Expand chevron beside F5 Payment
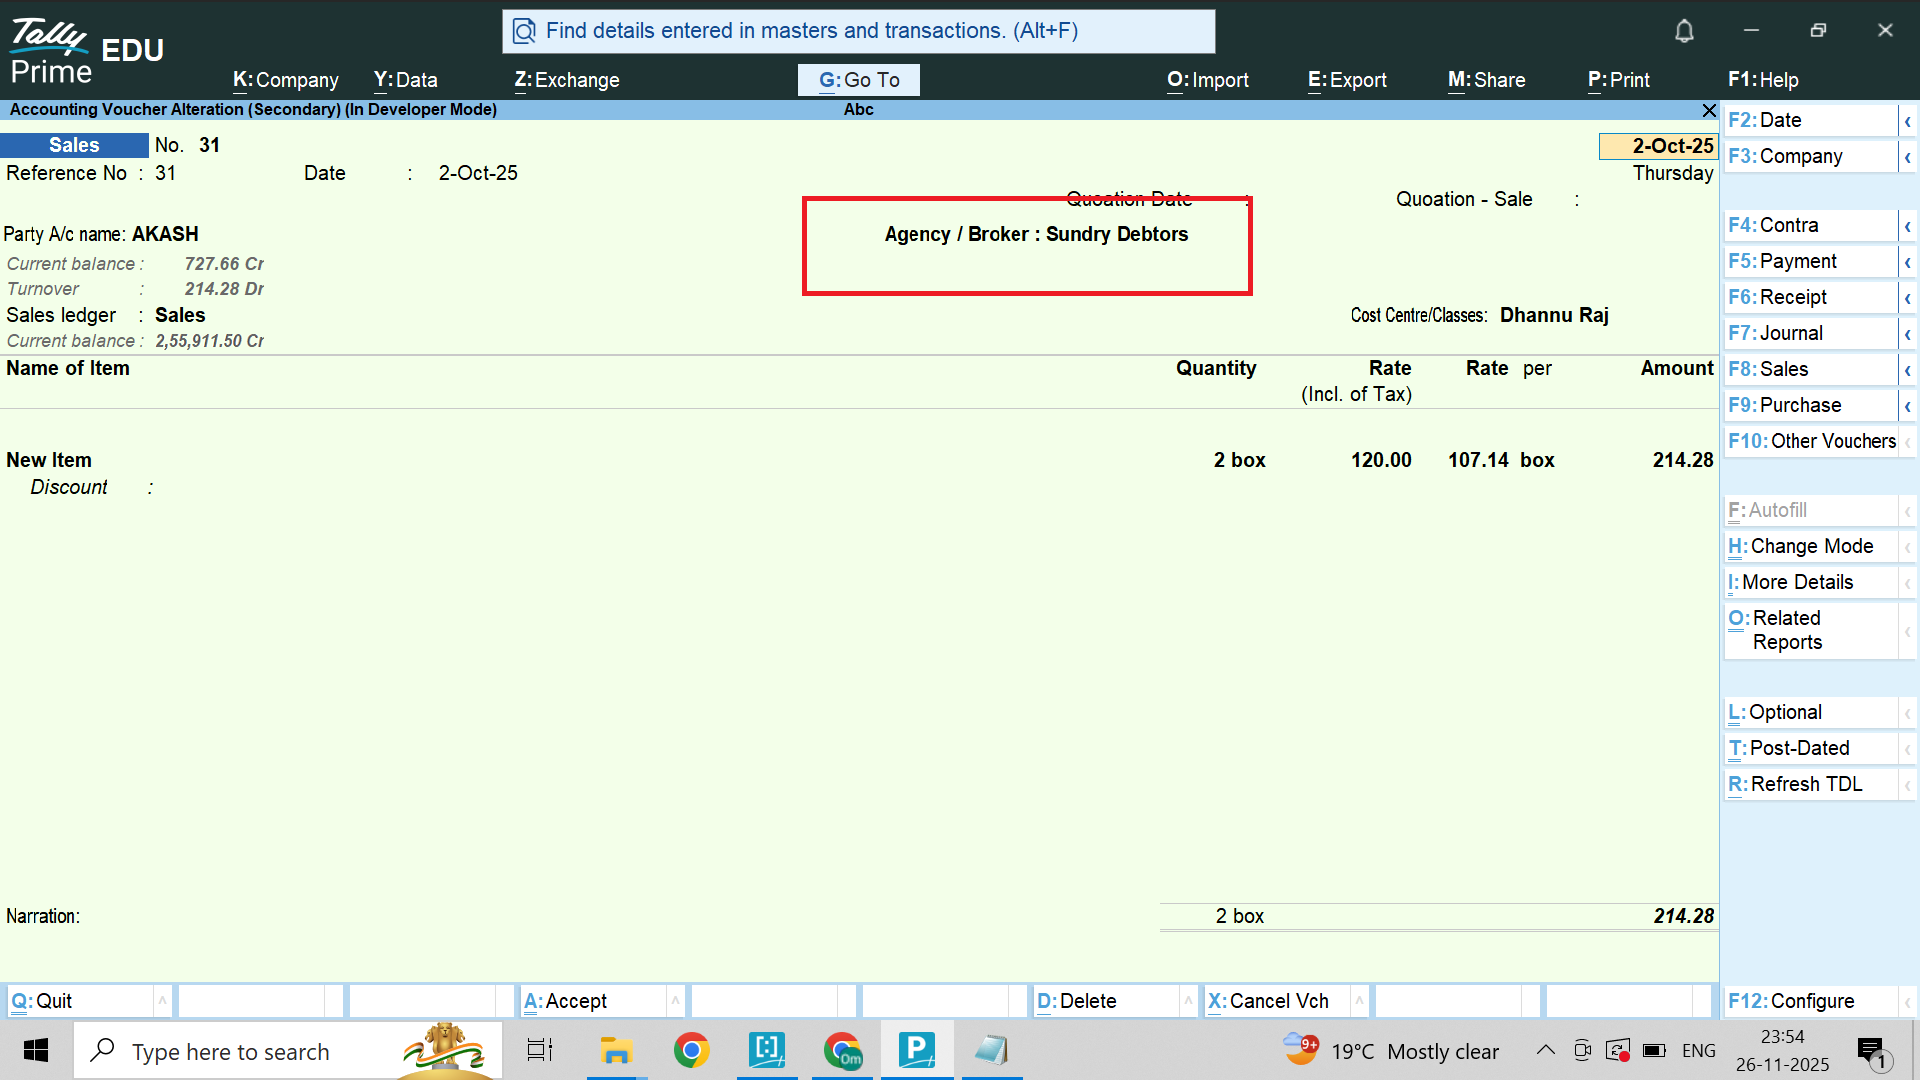The image size is (1920, 1080). click(1907, 262)
